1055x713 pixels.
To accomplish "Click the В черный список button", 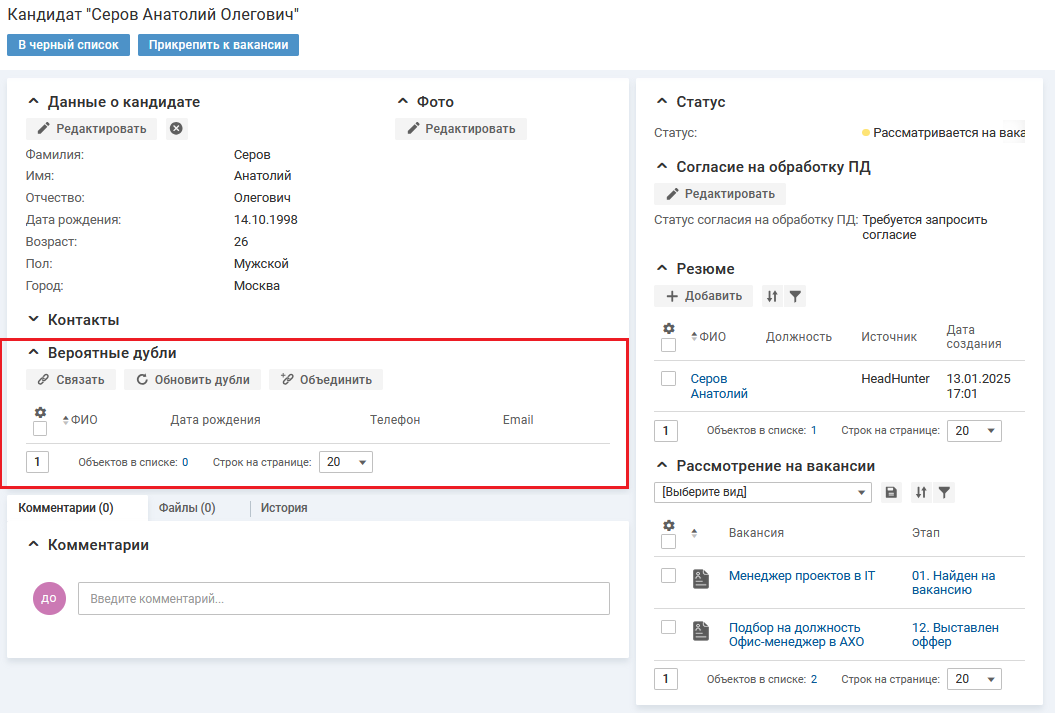I will pos(68,45).
